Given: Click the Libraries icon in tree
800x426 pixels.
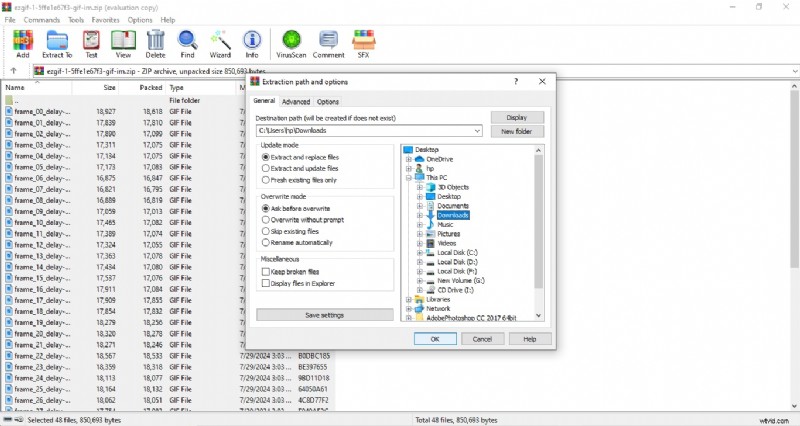Looking at the screenshot, I should [x=419, y=299].
